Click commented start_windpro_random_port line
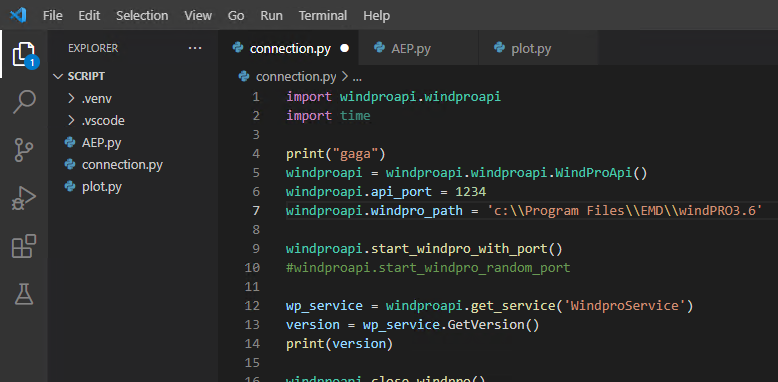 coord(428,268)
